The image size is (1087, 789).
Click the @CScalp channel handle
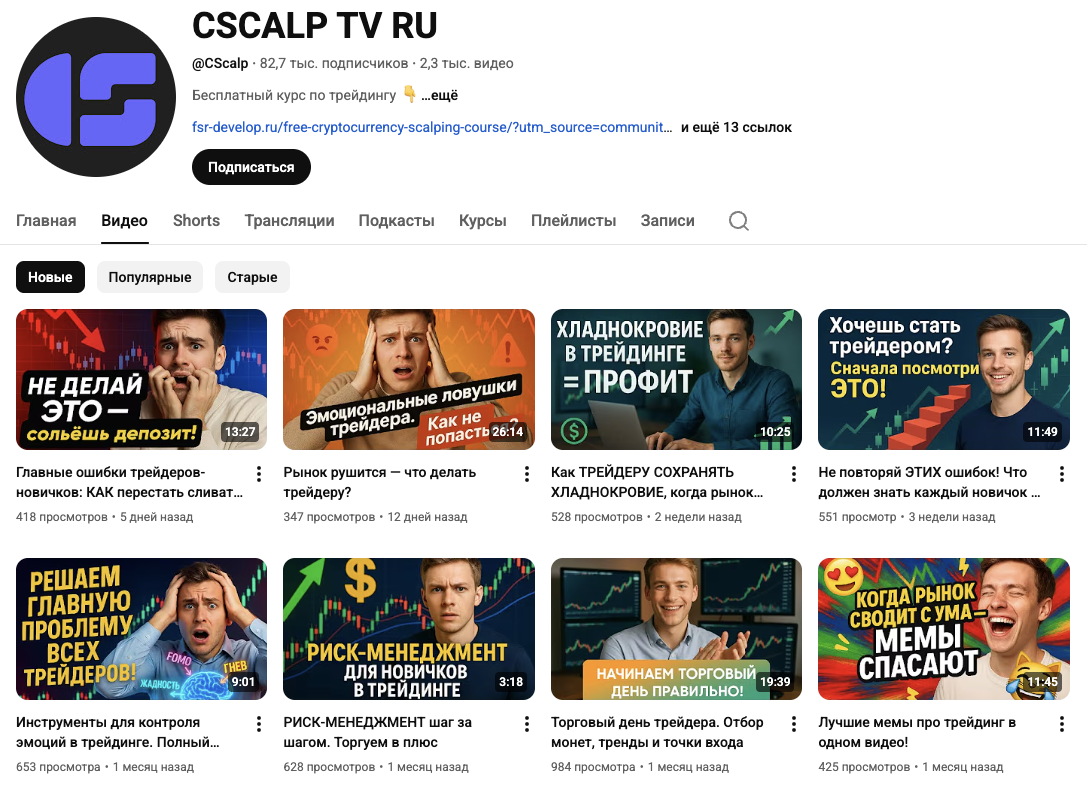pos(220,63)
